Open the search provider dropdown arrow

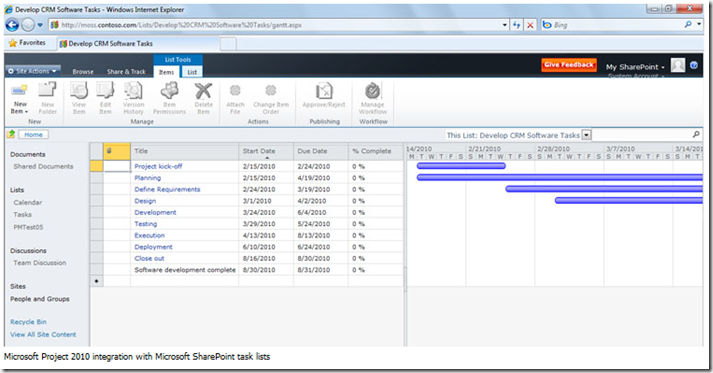point(699,25)
